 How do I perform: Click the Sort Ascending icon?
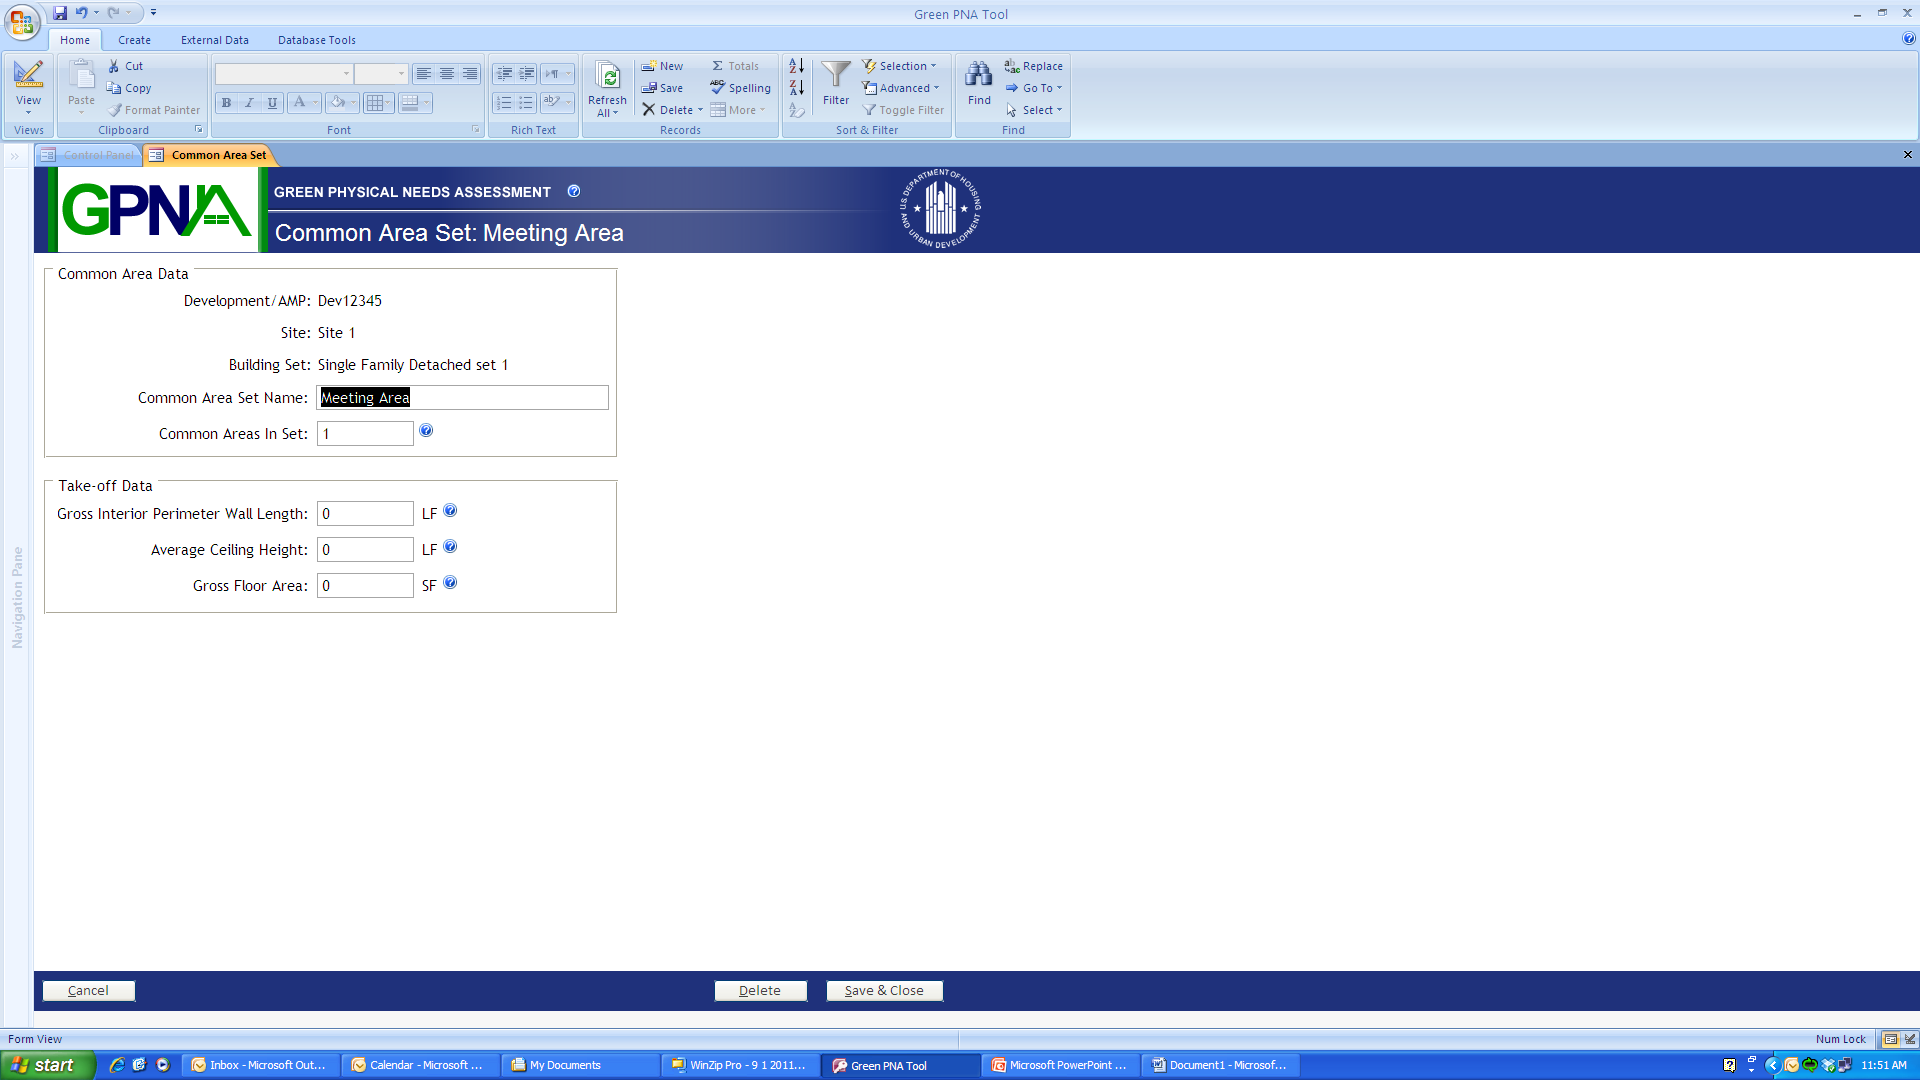[797, 66]
